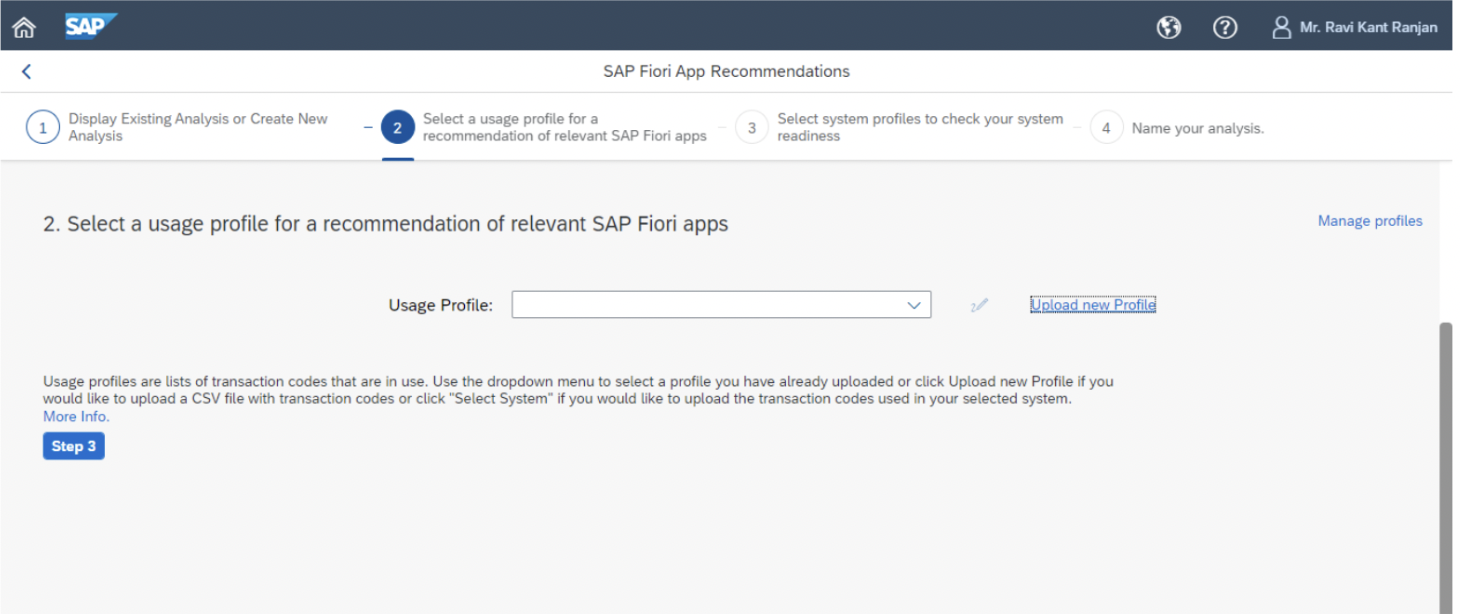Screen dimensions: 1460x614
Task: Click the Home icon in the shell bar
Action: [x=23, y=27]
